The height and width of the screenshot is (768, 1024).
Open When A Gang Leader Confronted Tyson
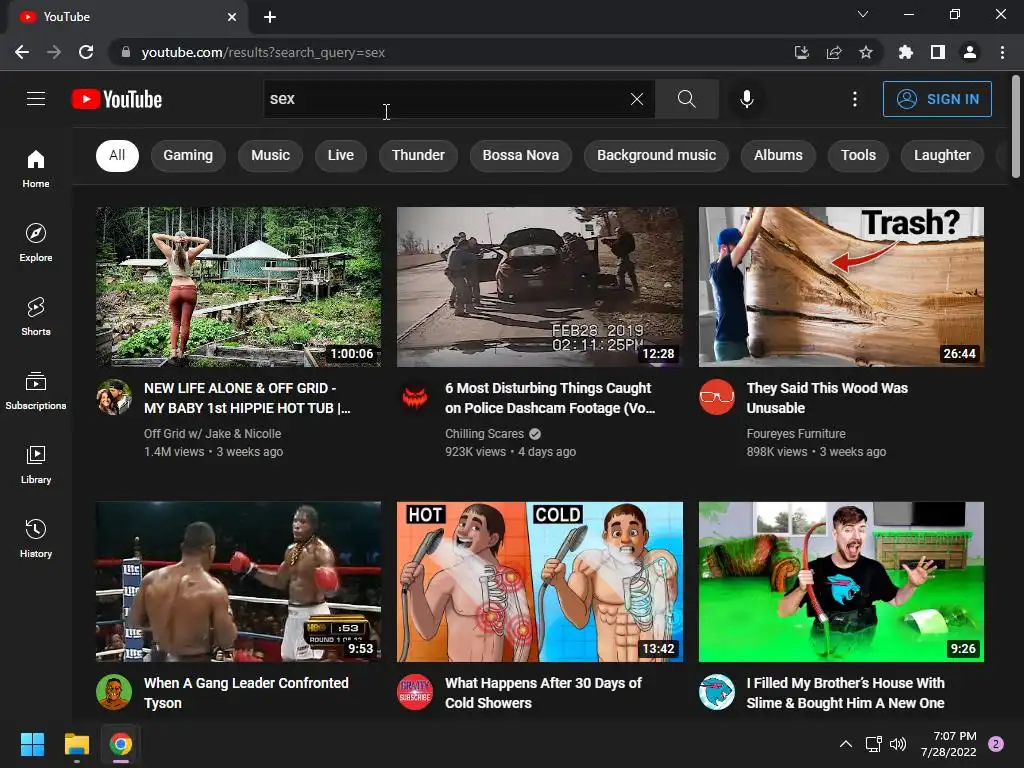(x=246, y=693)
